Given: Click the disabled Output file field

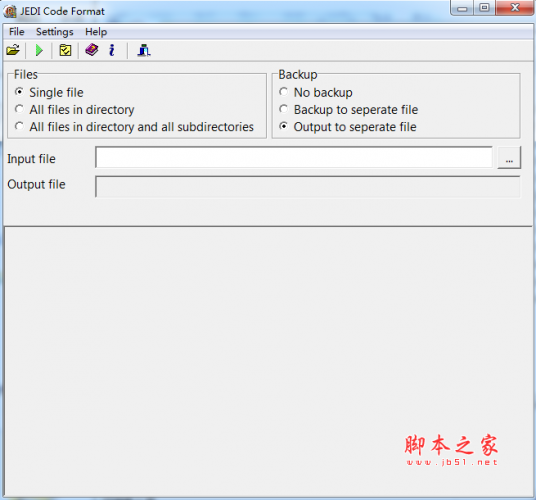Looking at the screenshot, I should pos(308,187).
